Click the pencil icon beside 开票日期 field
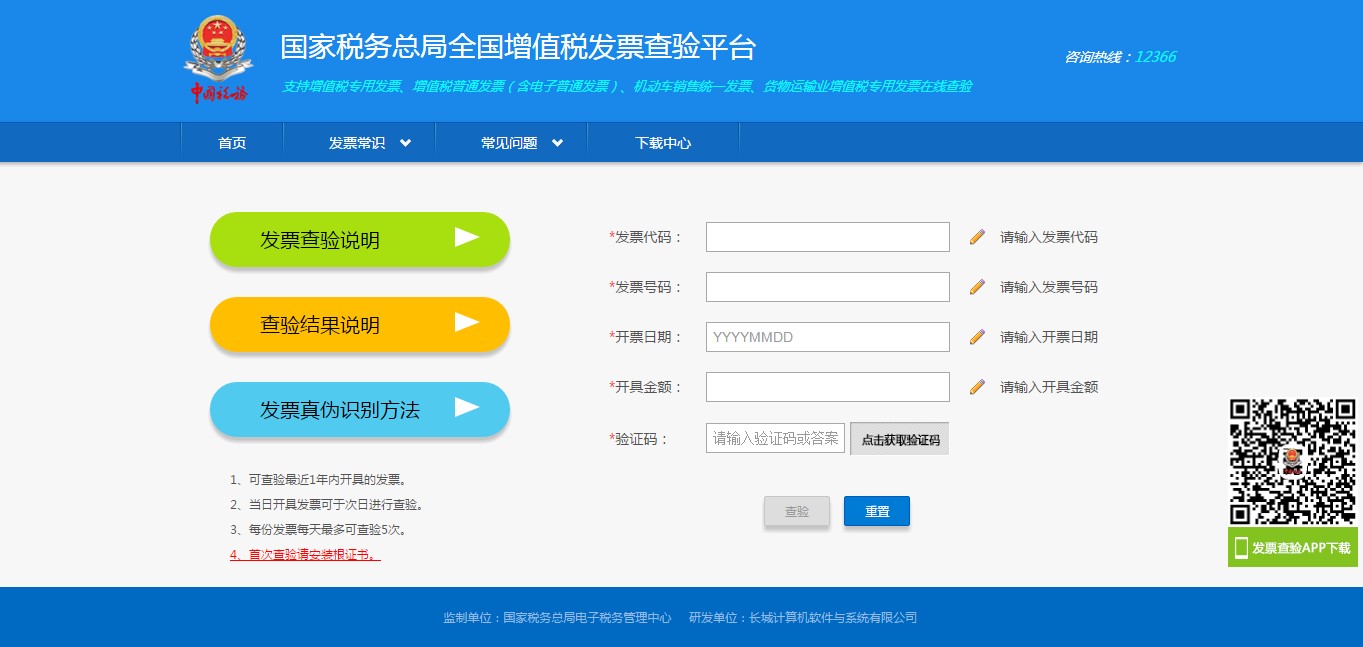This screenshot has height=647, width=1363. (x=976, y=337)
